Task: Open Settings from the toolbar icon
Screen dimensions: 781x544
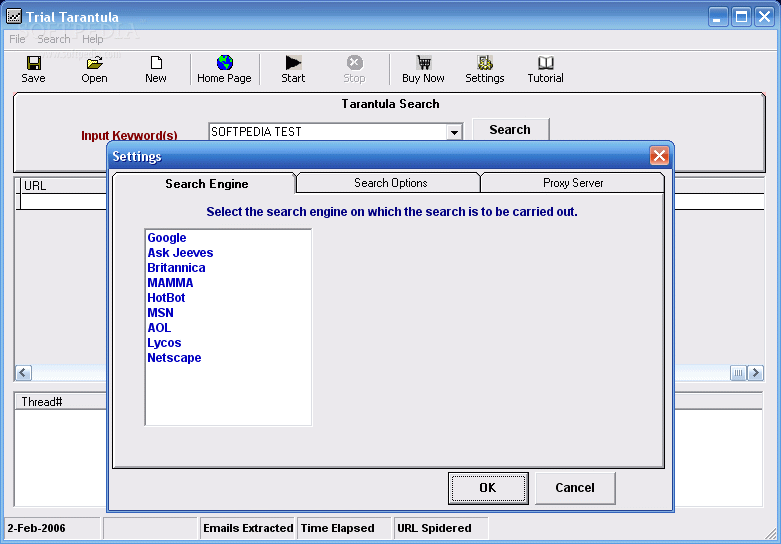Action: coord(485,63)
